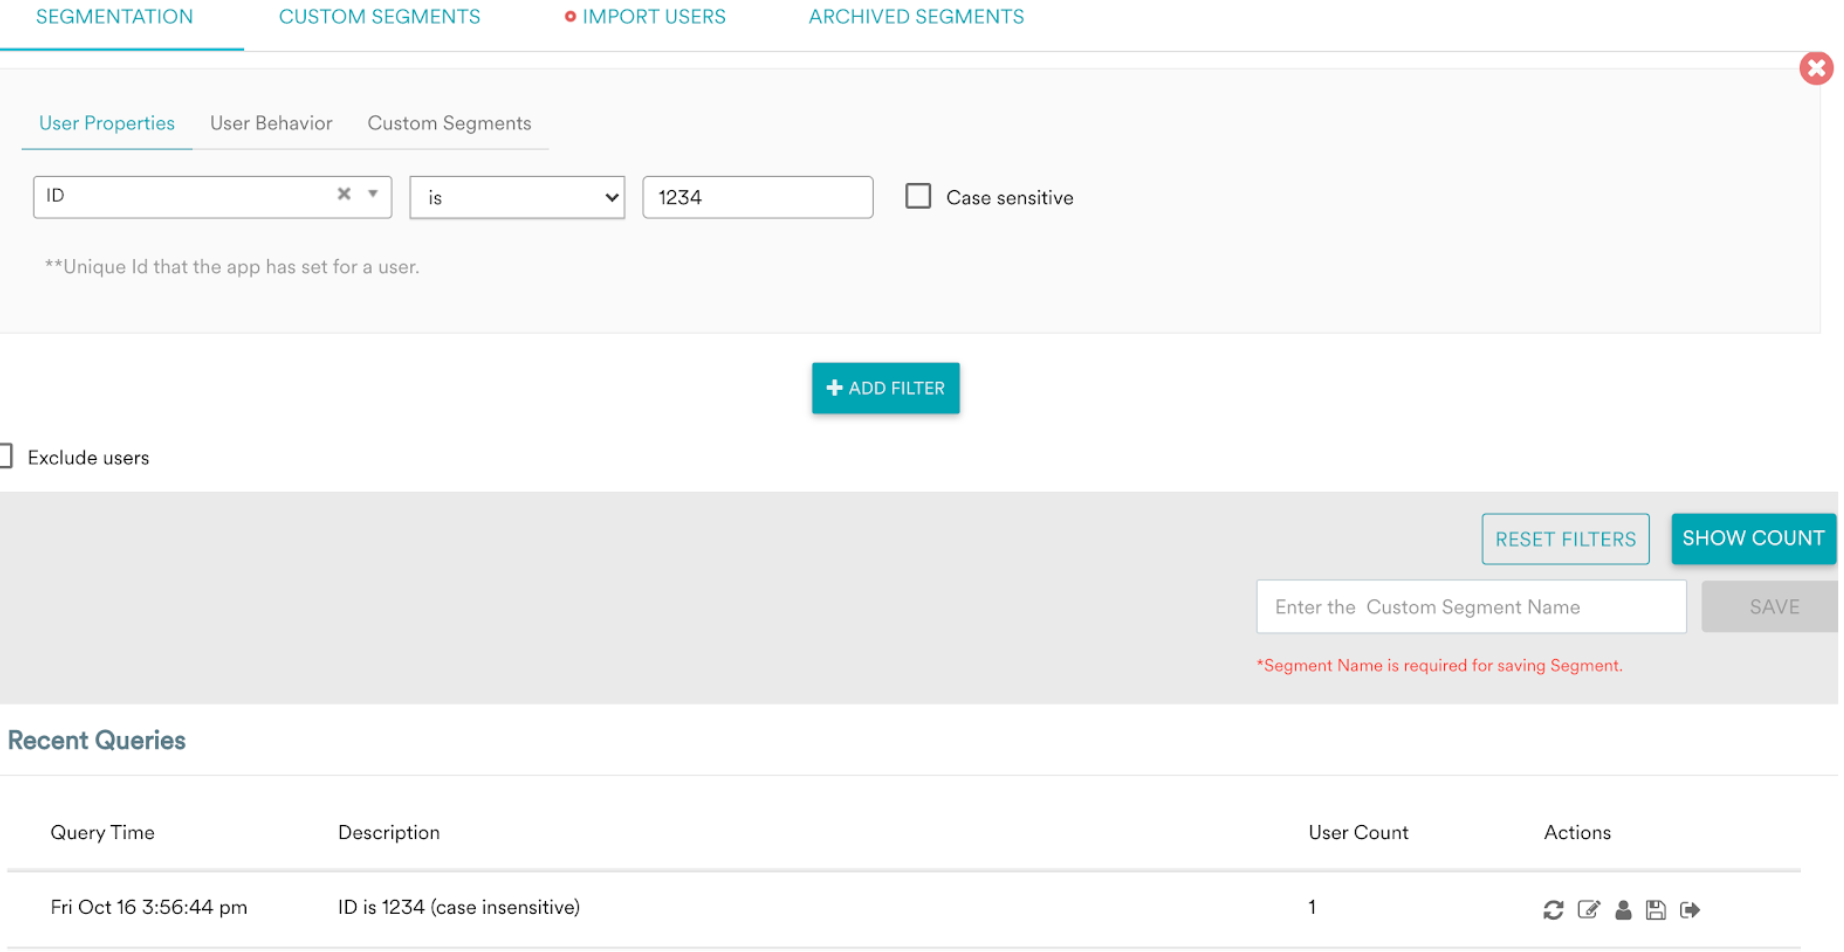
Task: Click Reset Filters
Action: pyautogui.click(x=1565, y=539)
